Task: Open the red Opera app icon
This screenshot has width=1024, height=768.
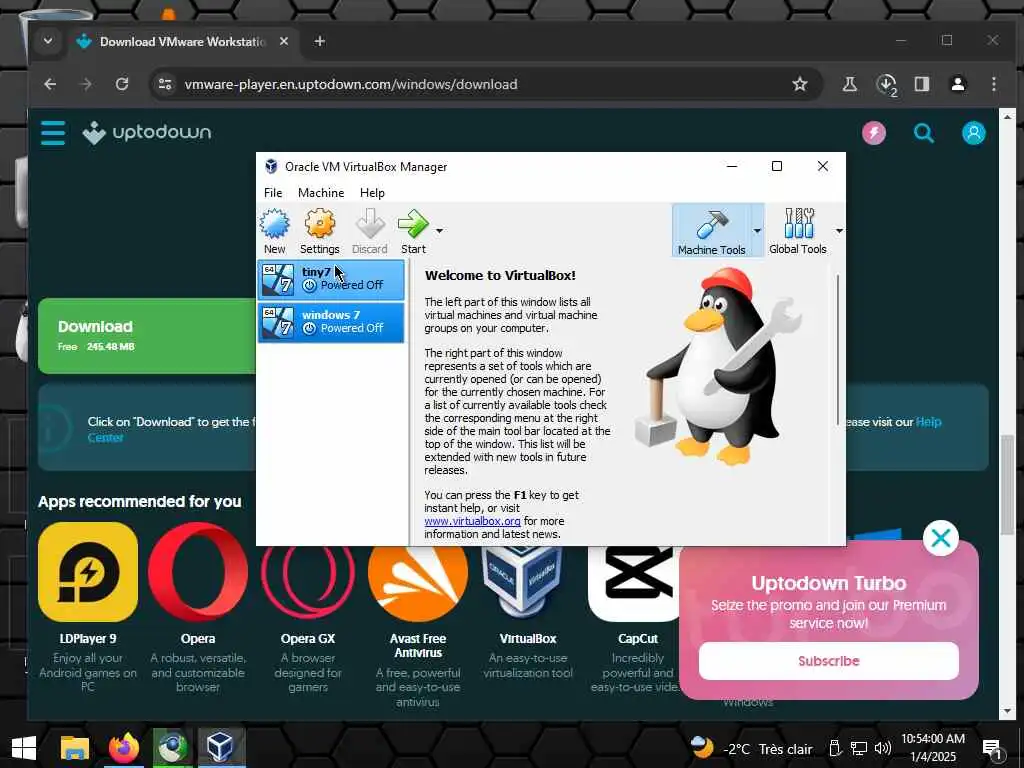Action: pyautogui.click(x=198, y=571)
